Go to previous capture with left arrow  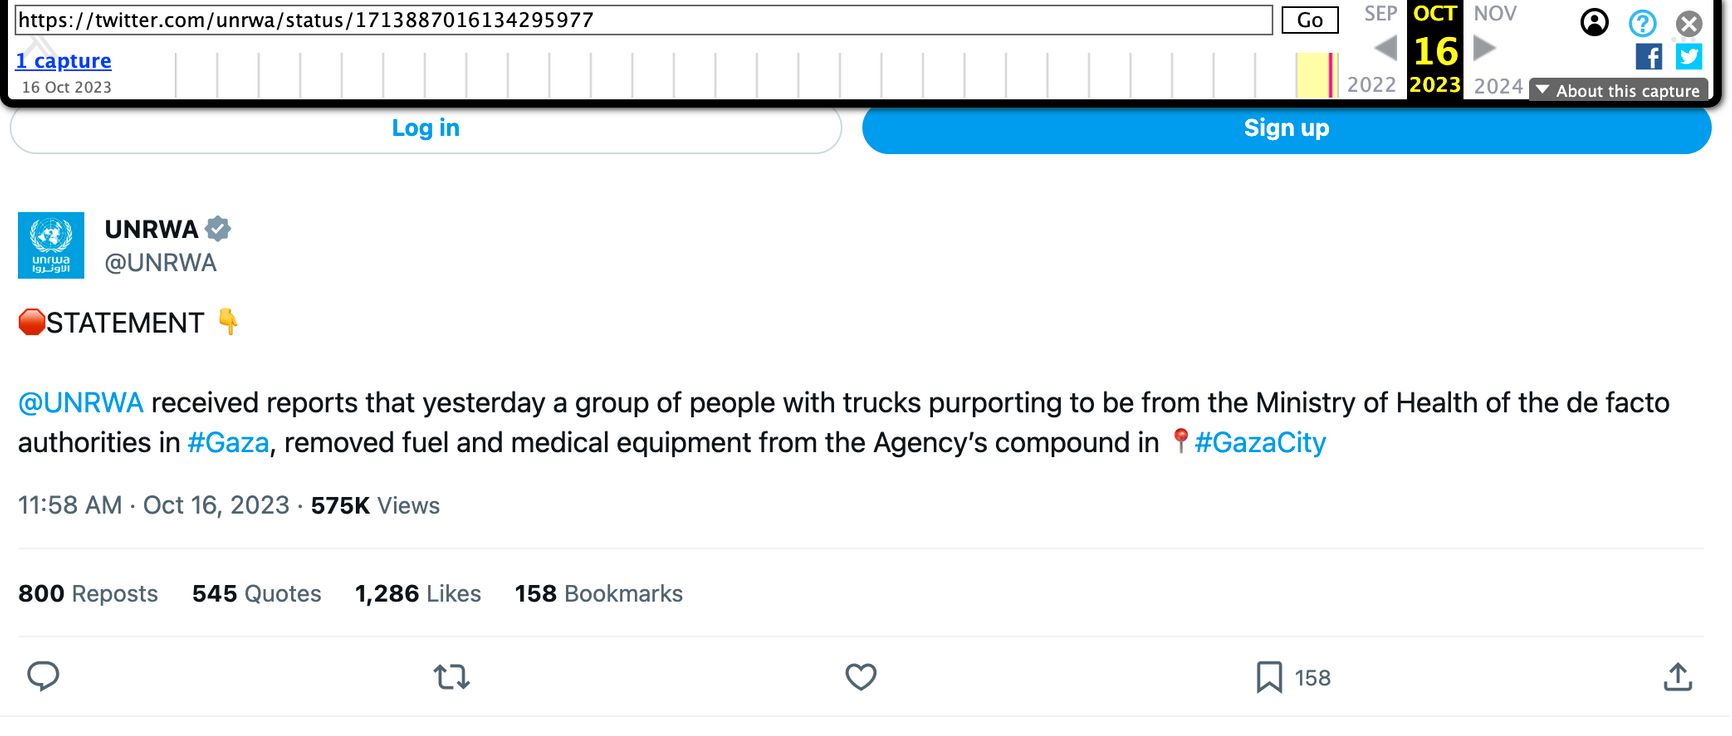pos(1385,48)
